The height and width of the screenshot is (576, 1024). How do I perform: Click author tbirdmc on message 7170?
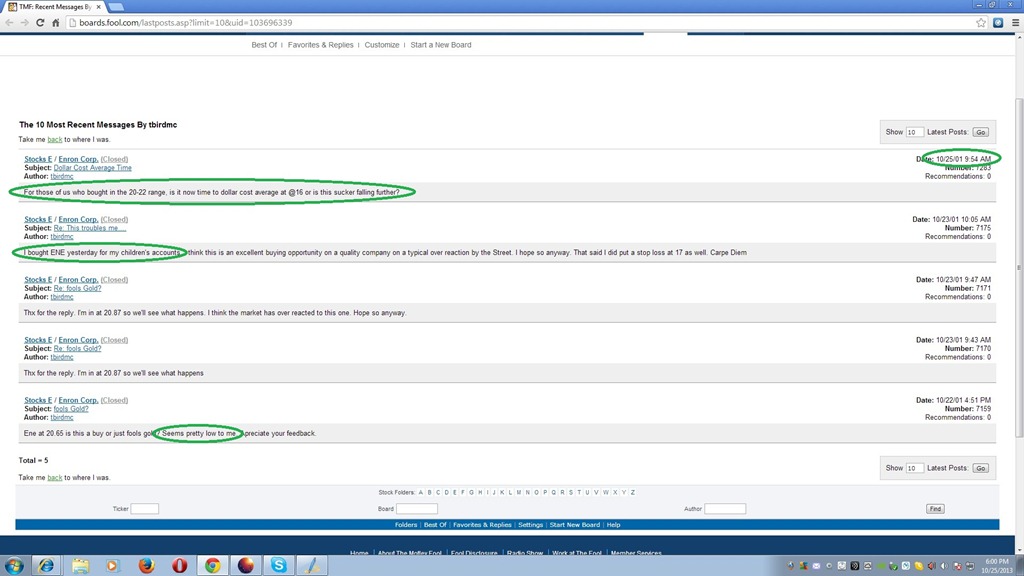click(62, 357)
